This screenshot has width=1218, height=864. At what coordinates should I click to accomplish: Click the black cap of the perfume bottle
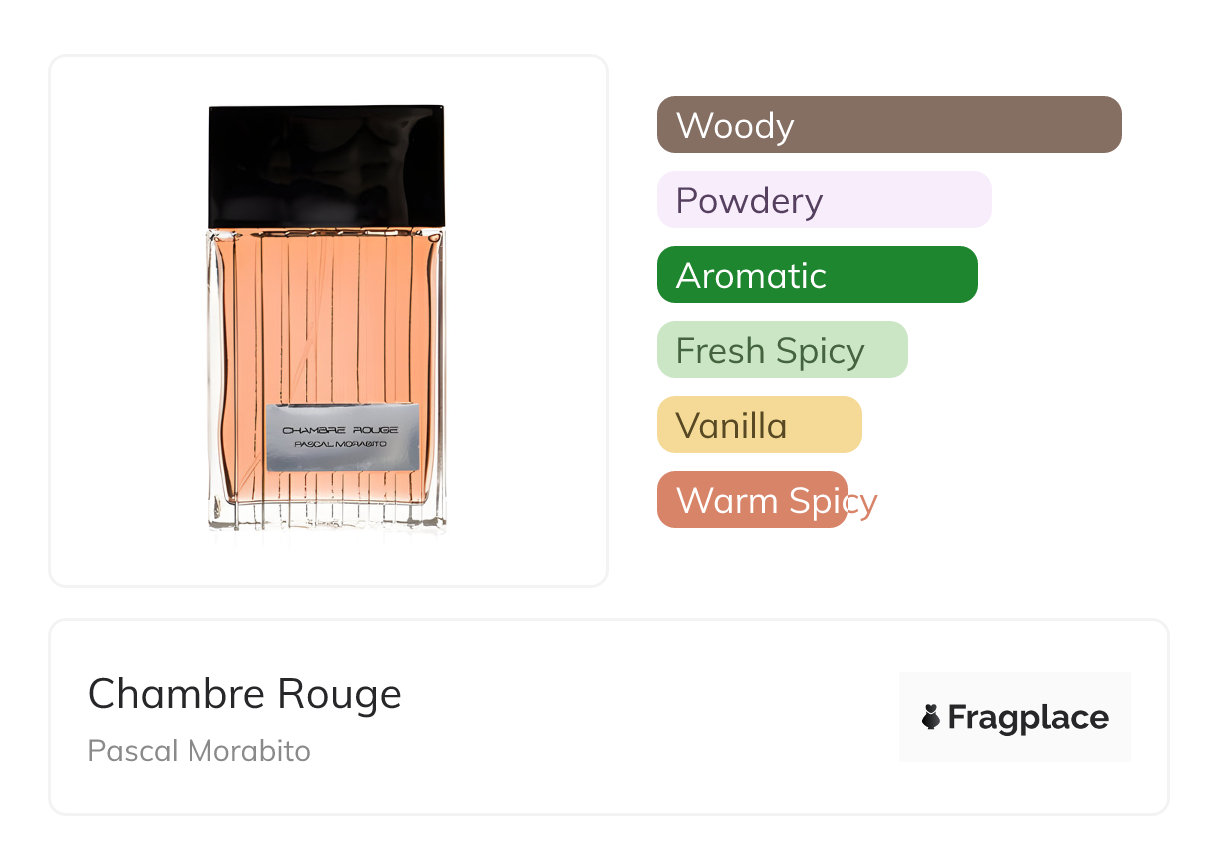pos(326,165)
